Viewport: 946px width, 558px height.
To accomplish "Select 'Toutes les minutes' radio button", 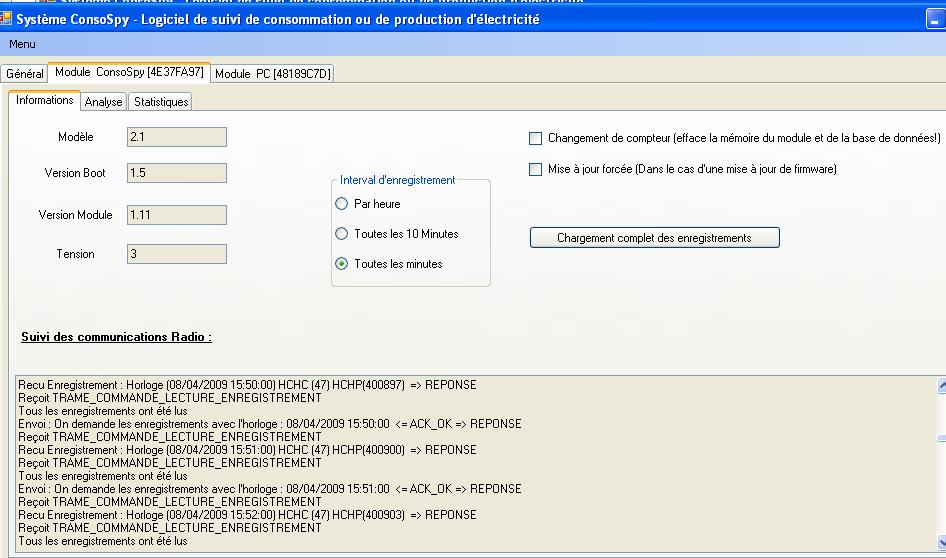I will 342,264.
